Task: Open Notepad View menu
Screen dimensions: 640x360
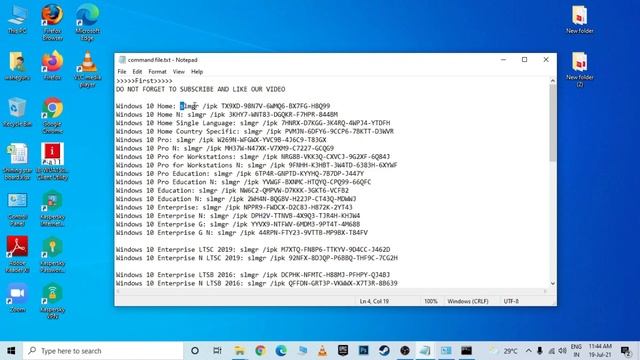Action: click(179, 71)
